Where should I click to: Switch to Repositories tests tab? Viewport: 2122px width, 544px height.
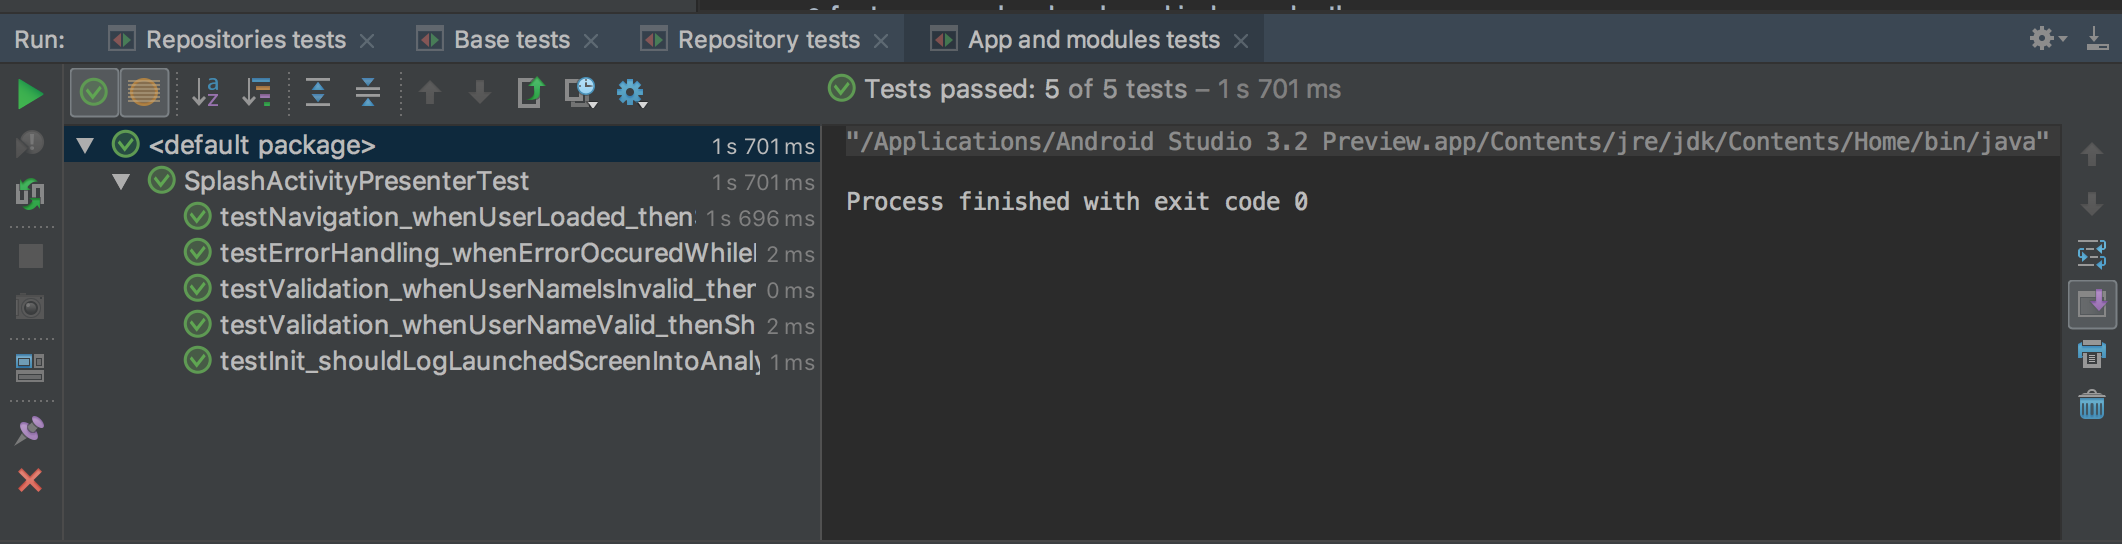[245, 40]
